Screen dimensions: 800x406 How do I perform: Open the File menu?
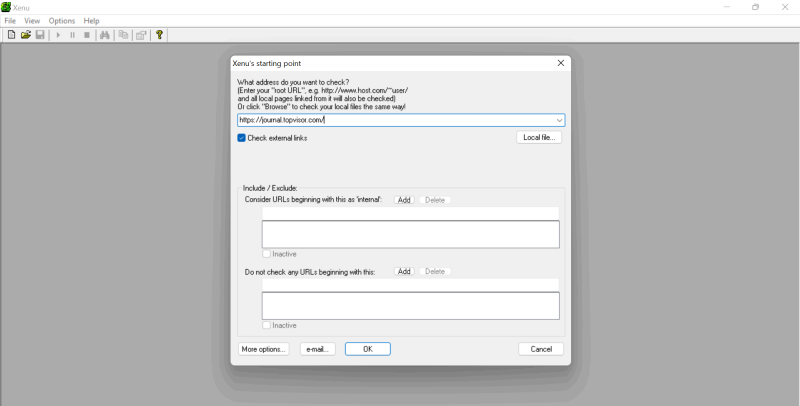click(x=10, y=20)
